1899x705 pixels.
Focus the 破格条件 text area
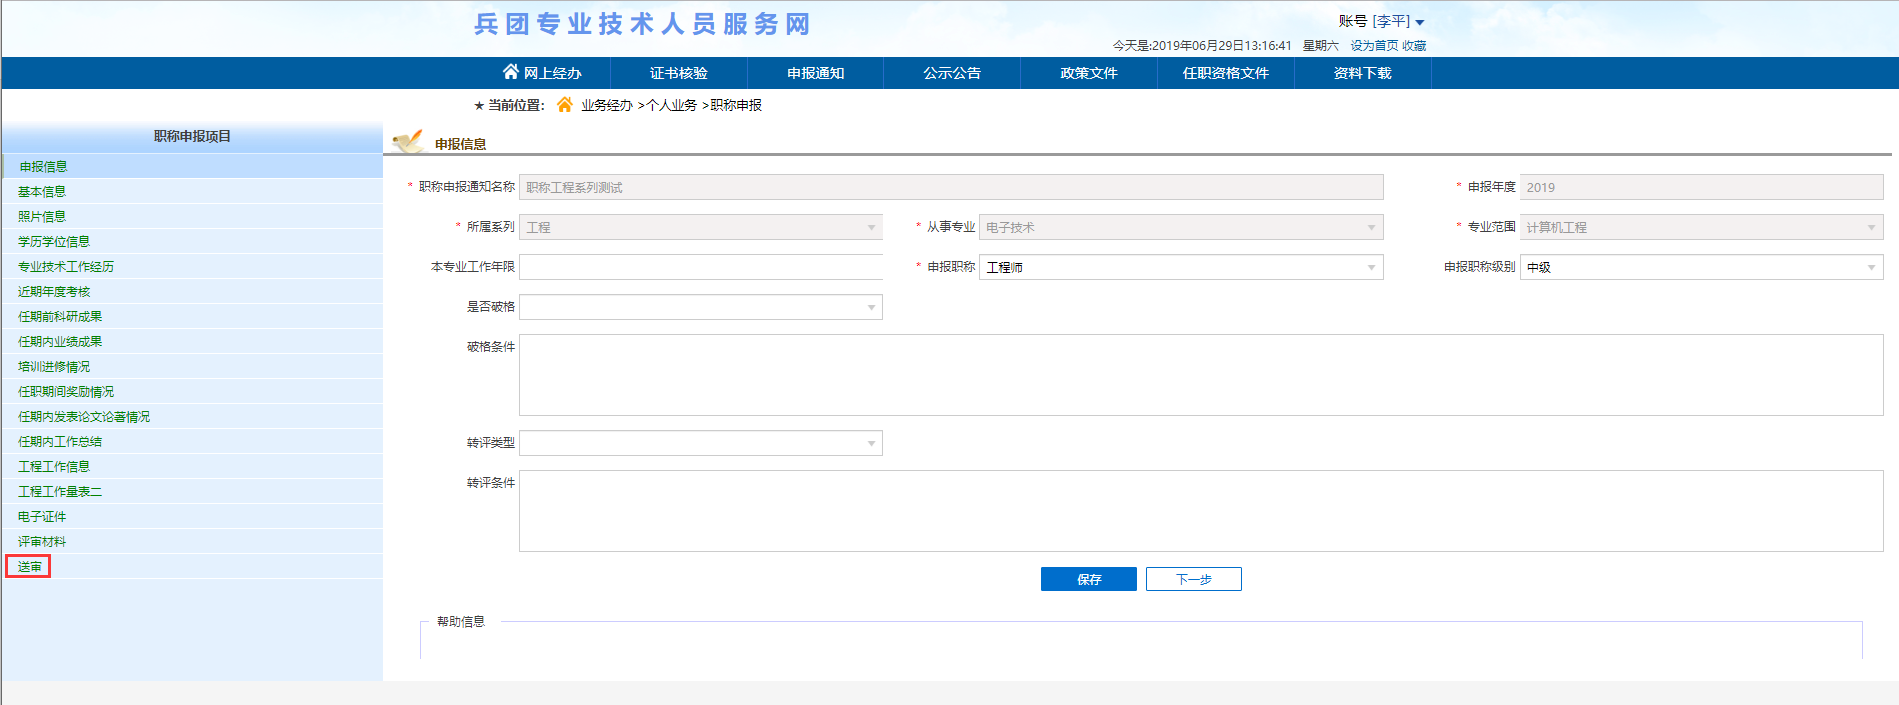(1200, 375)
